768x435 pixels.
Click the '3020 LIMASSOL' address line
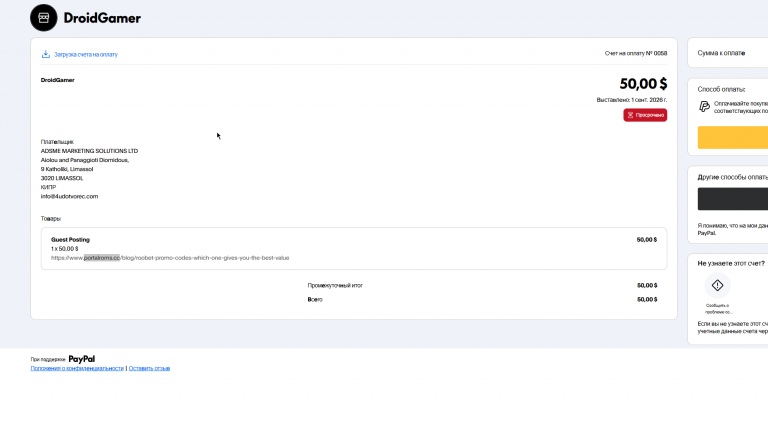62,178
